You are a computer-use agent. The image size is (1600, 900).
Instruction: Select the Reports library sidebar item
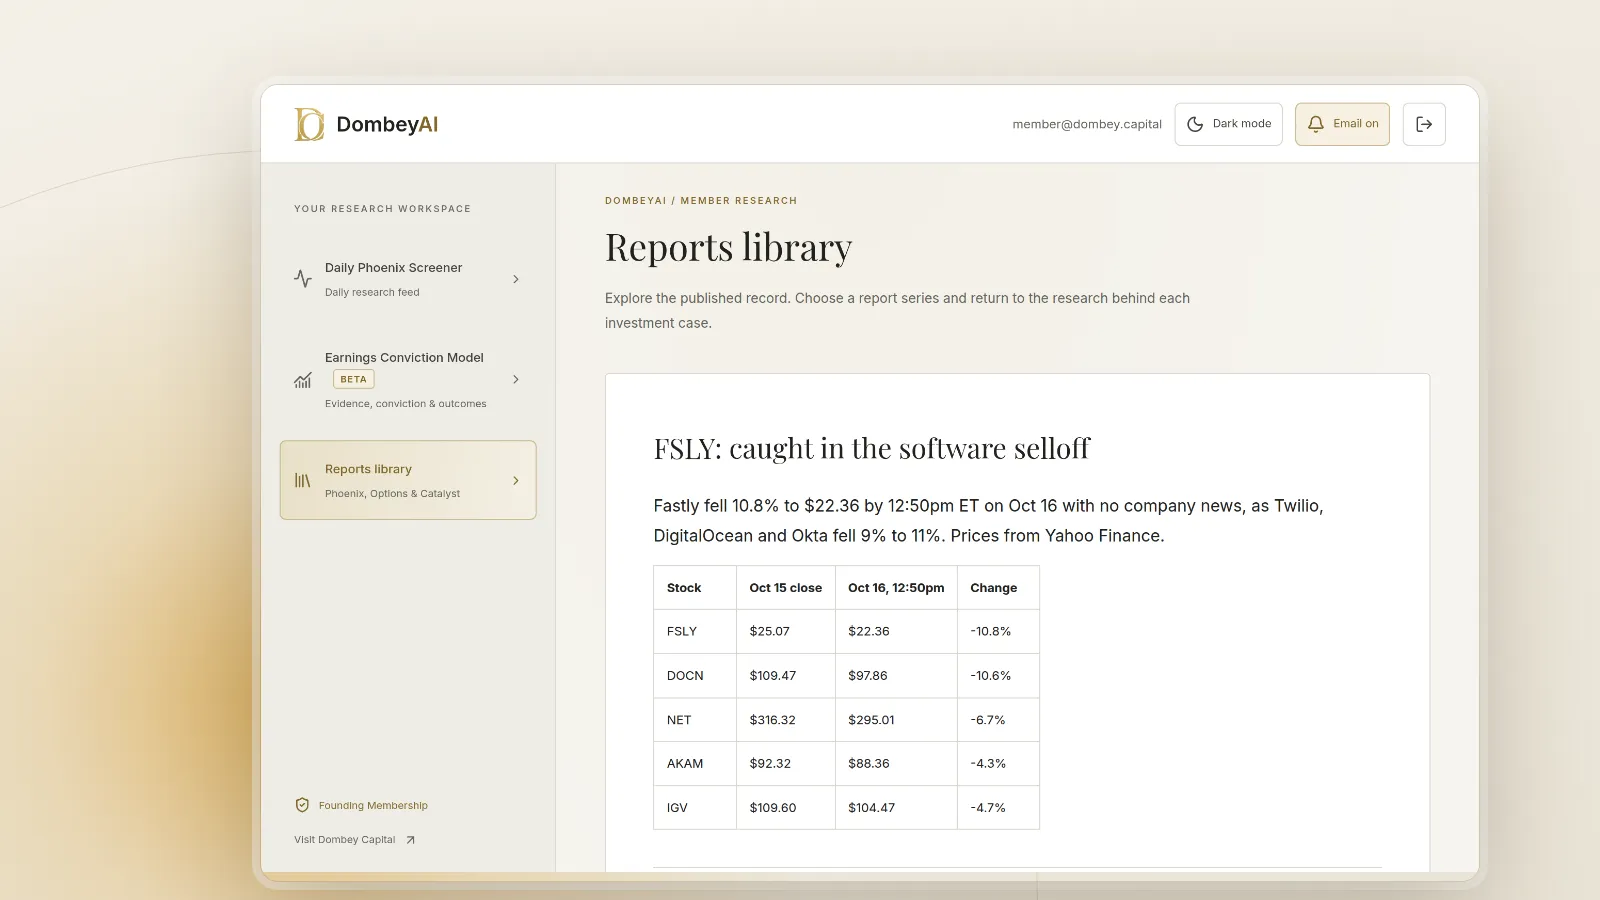click(408, 480)
